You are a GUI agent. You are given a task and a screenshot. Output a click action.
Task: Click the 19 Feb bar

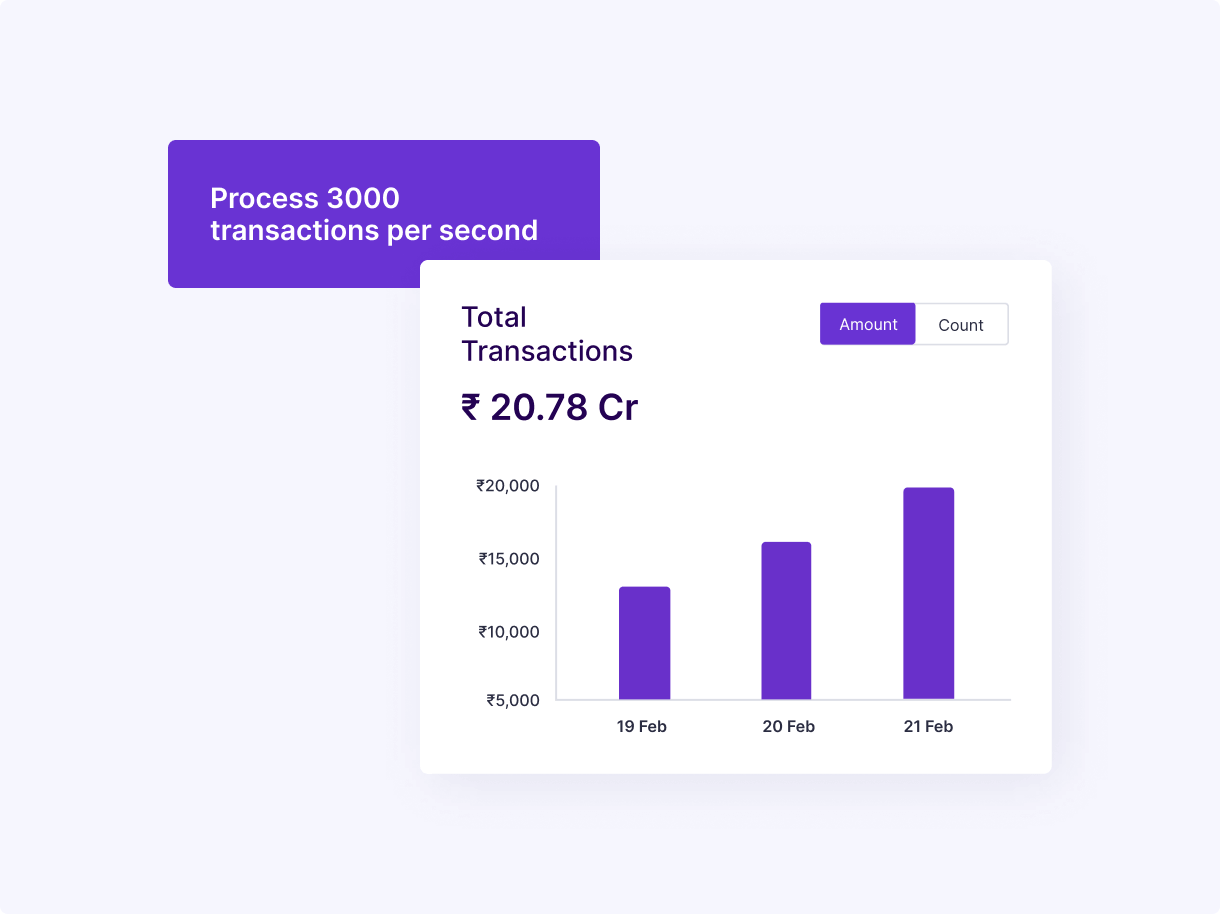point(644,643)
